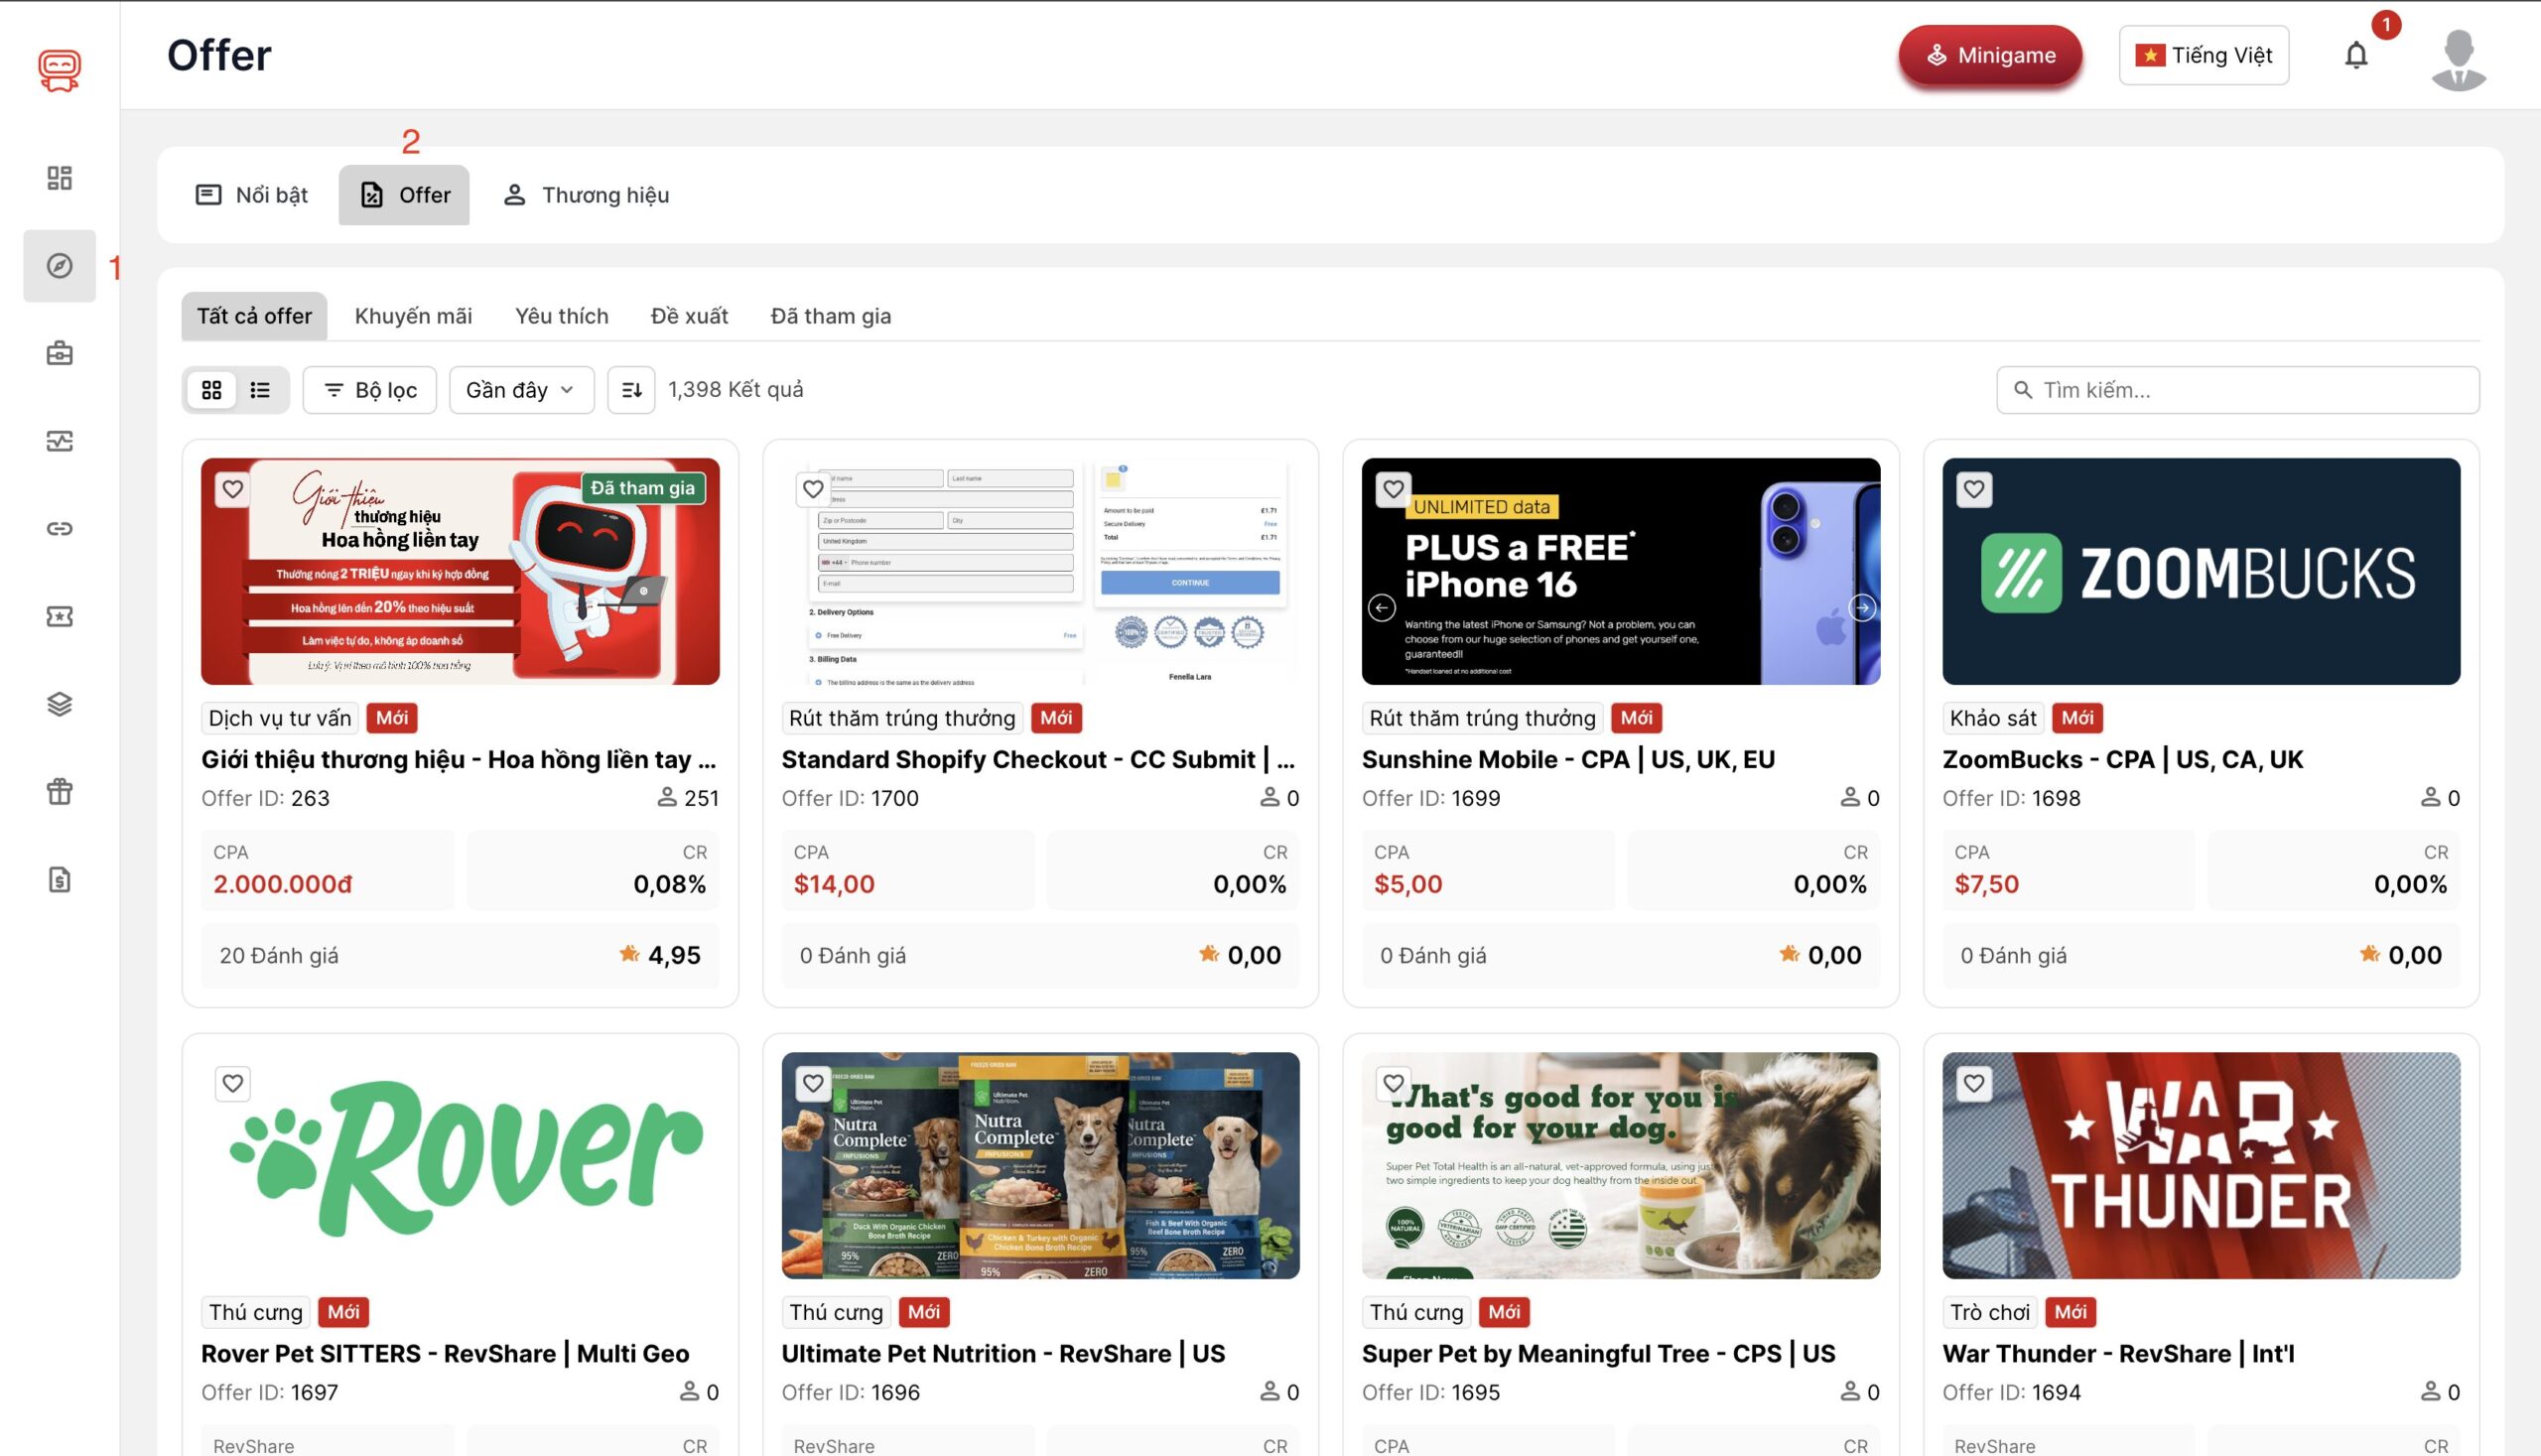2541x1456 pixels.
Task: Open the layers stack sidebar icon
Action: click(59, 704)
